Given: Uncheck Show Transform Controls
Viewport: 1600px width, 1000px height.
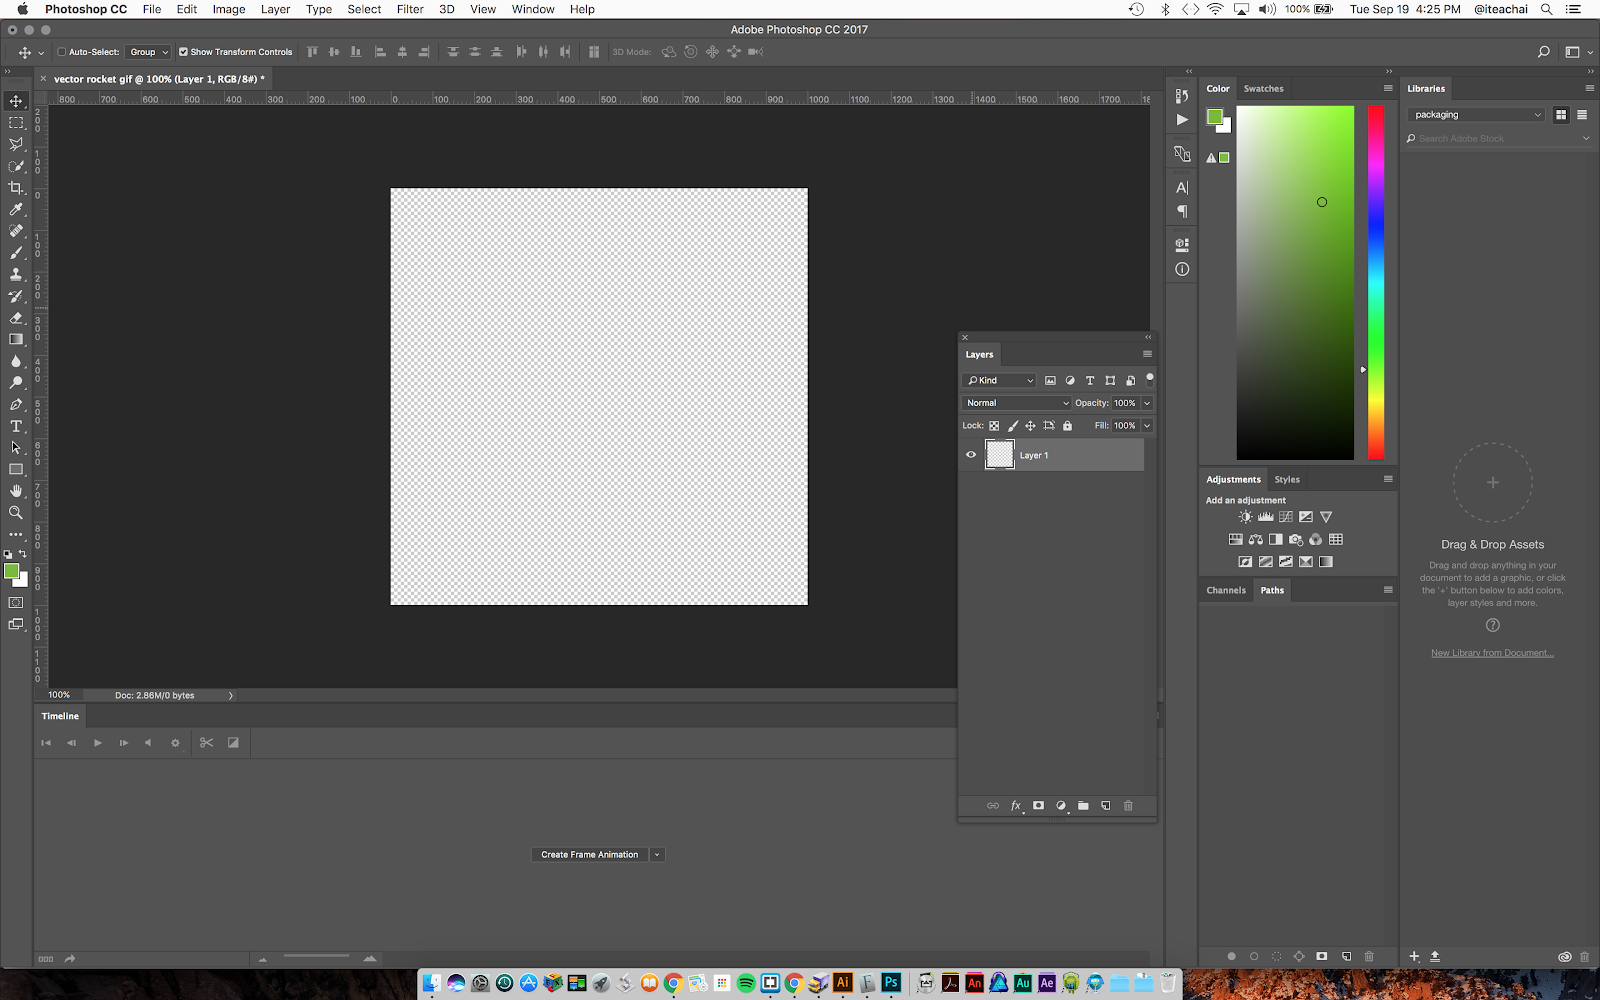Looking at the screenshot, I should coord(183,52).
